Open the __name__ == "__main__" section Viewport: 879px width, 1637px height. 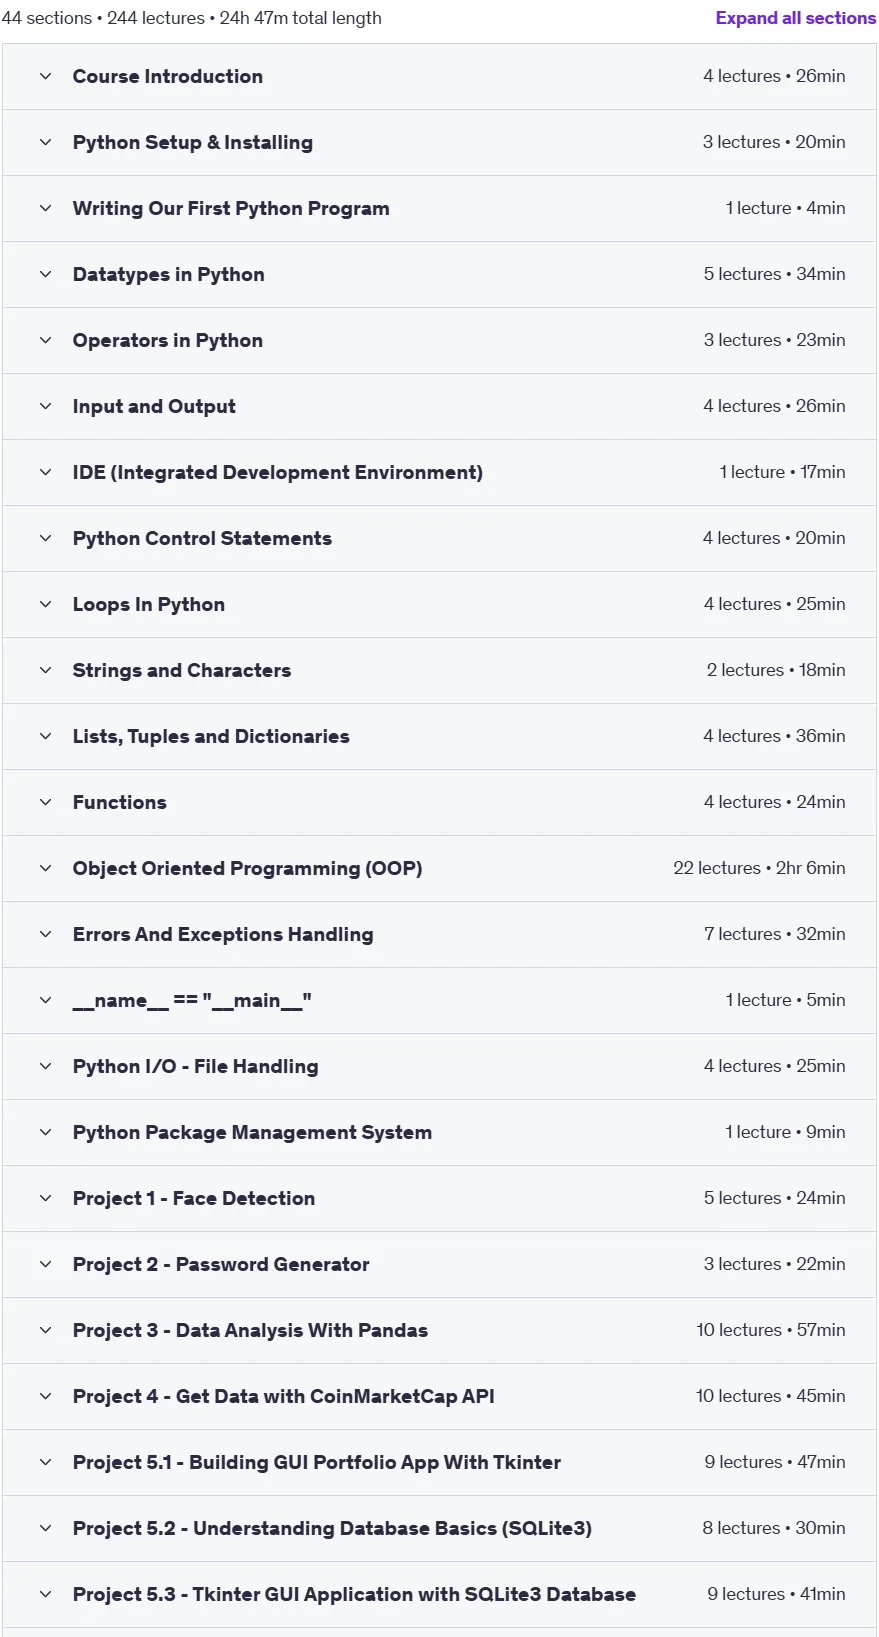pos(439,1000)
